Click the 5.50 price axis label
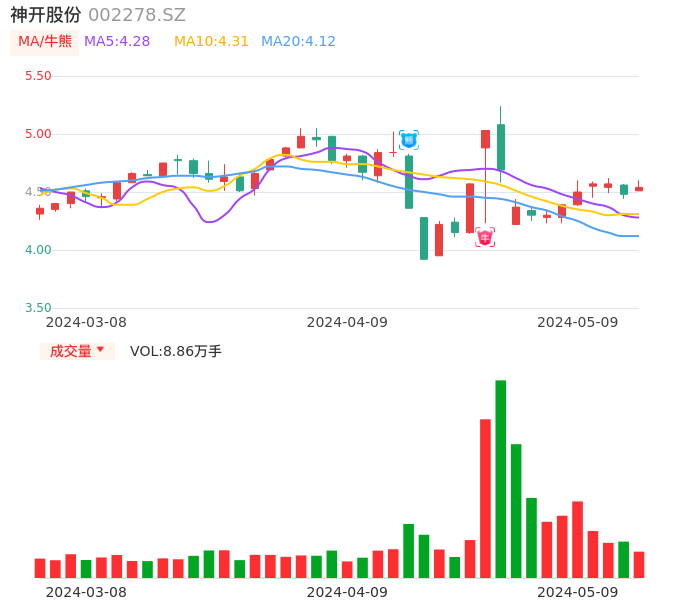The image size is (686, 606). [38, 76]
